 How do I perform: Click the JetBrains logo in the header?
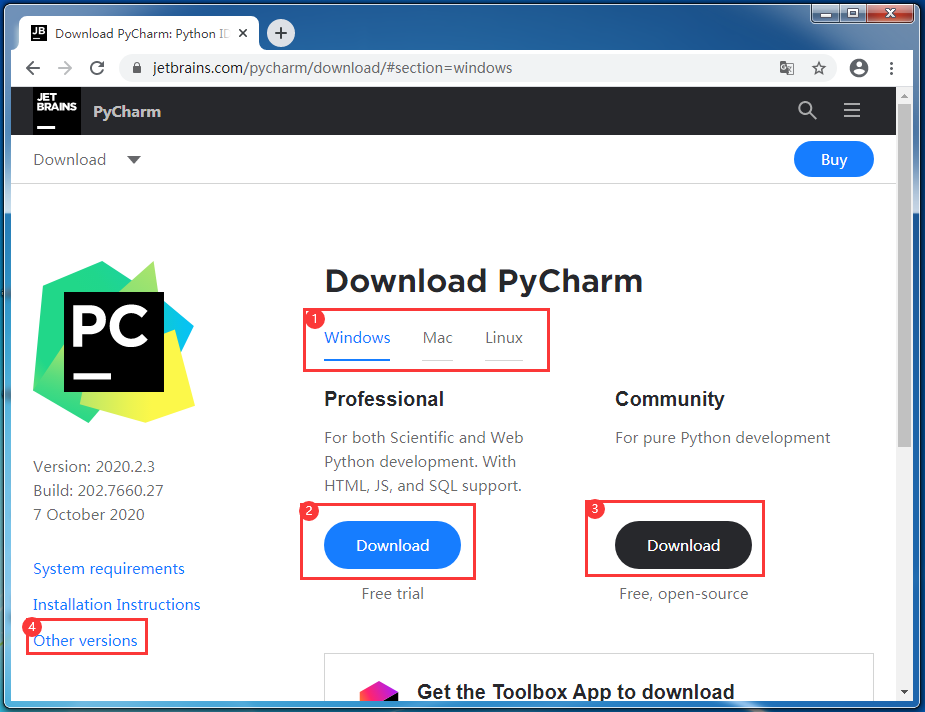tap(56, 110)
